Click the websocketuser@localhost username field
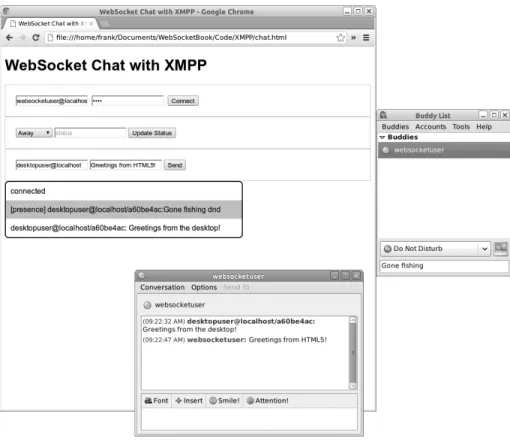The height and width of the screenshot is (441, 510). [x=52, y=101]
